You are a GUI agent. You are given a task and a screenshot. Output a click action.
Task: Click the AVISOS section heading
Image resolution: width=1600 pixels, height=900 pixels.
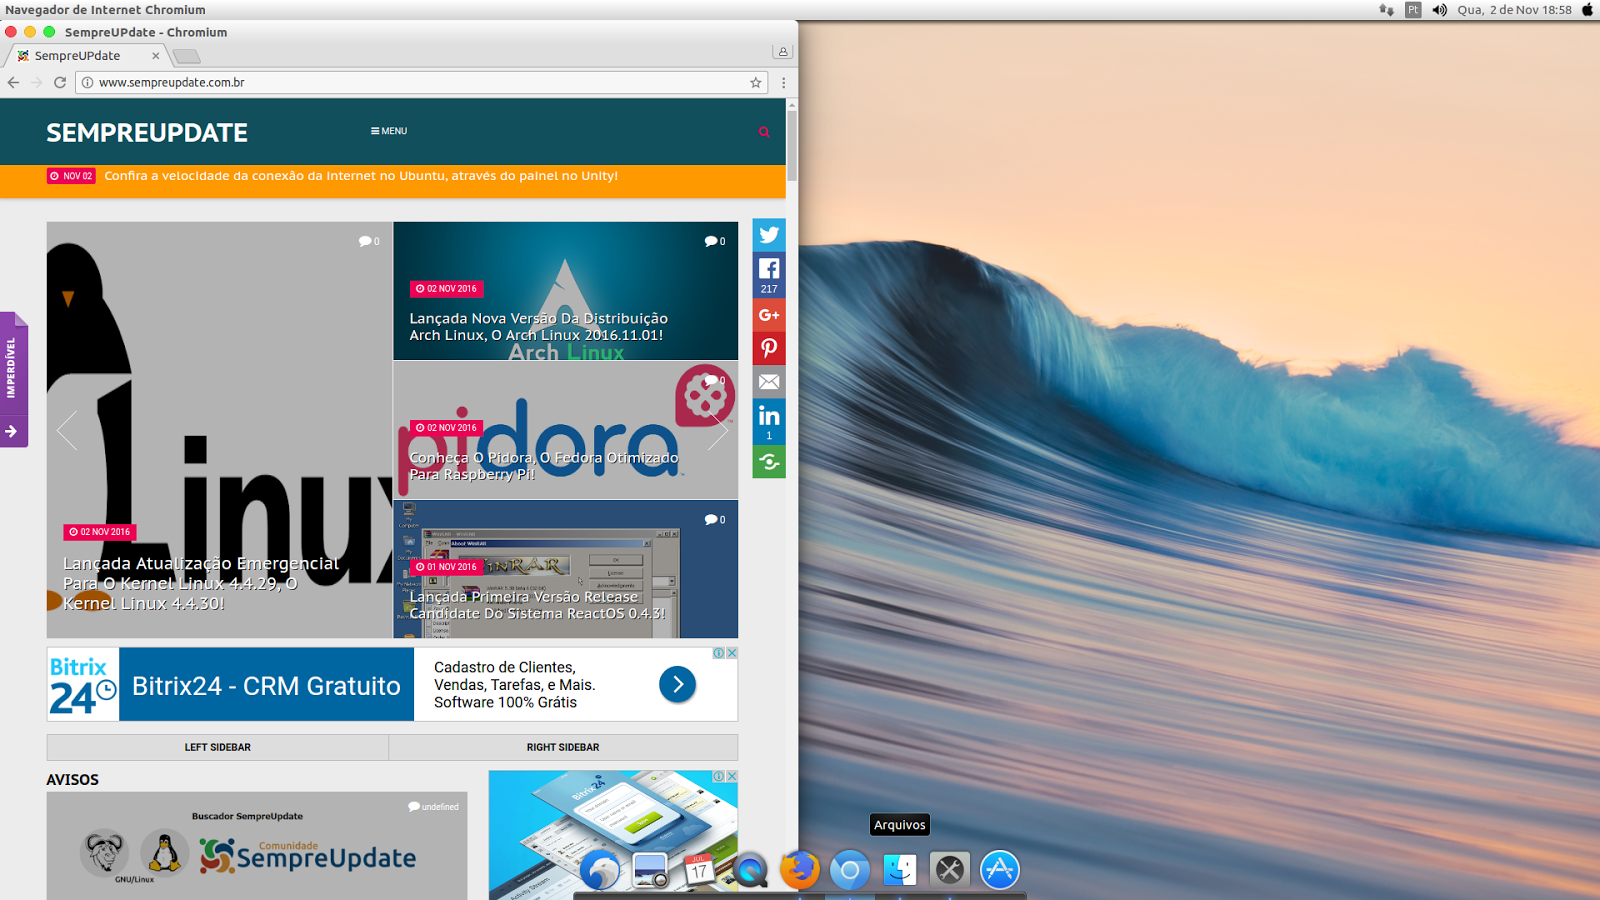pyautogui.click(x=73, y=780)
